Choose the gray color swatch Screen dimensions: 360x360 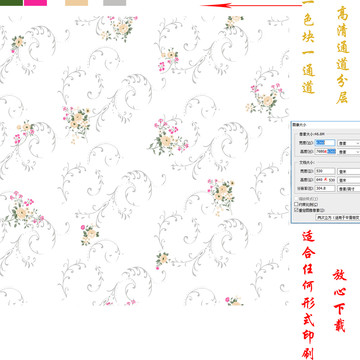[x=114, y=3]
